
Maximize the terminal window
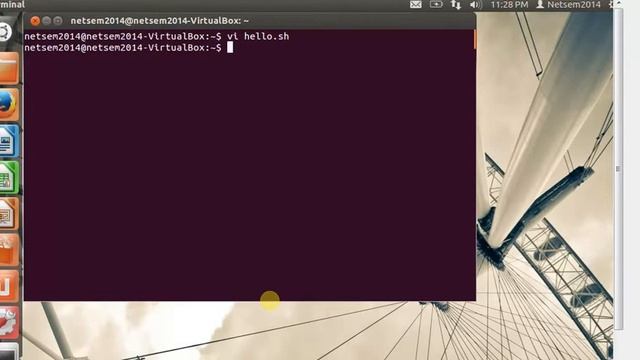pyautogui.click(x=58, y=21)
